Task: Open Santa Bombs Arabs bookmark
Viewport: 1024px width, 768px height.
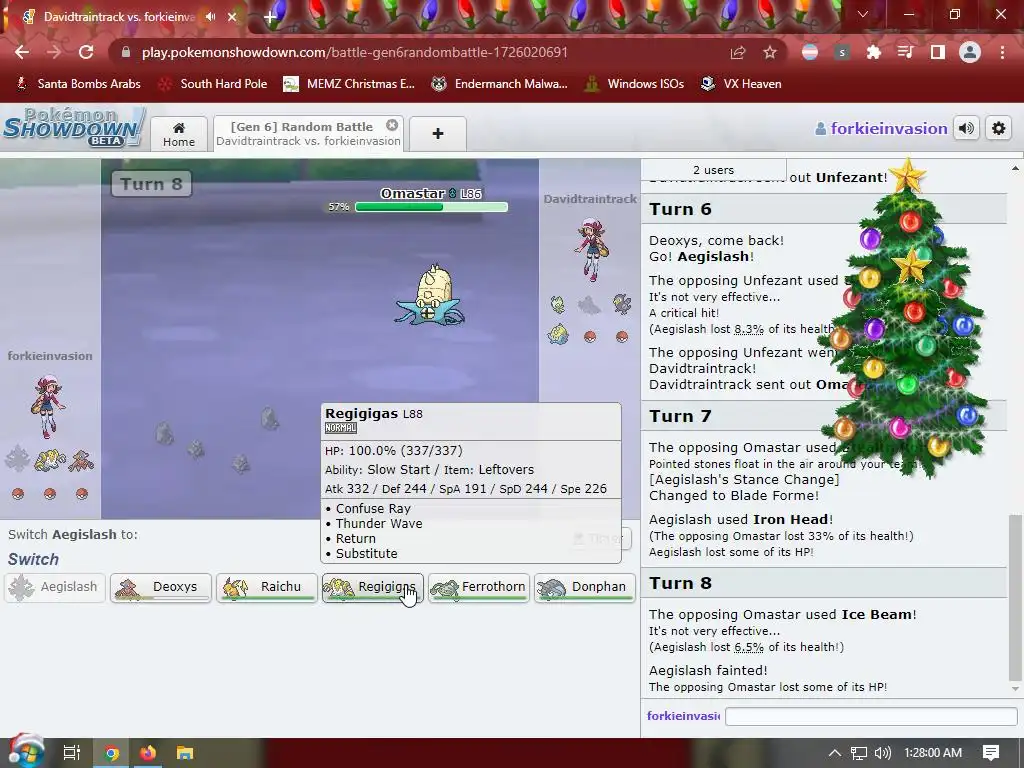Action: point(78,84)
